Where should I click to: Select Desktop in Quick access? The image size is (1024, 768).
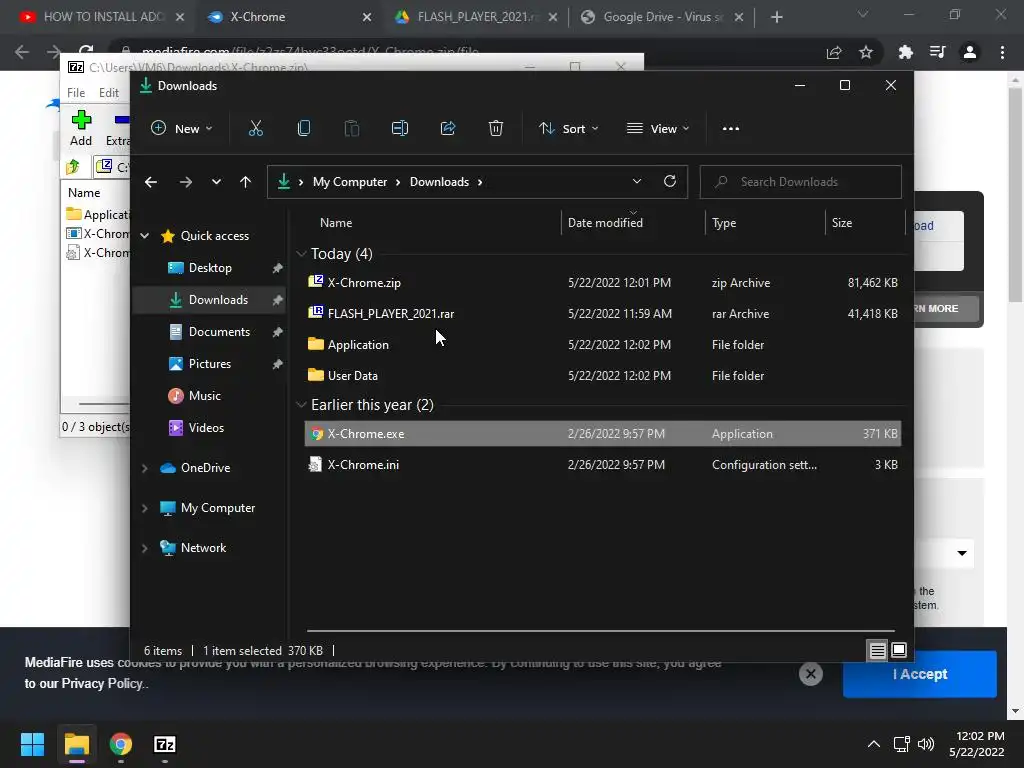(209, 268)
